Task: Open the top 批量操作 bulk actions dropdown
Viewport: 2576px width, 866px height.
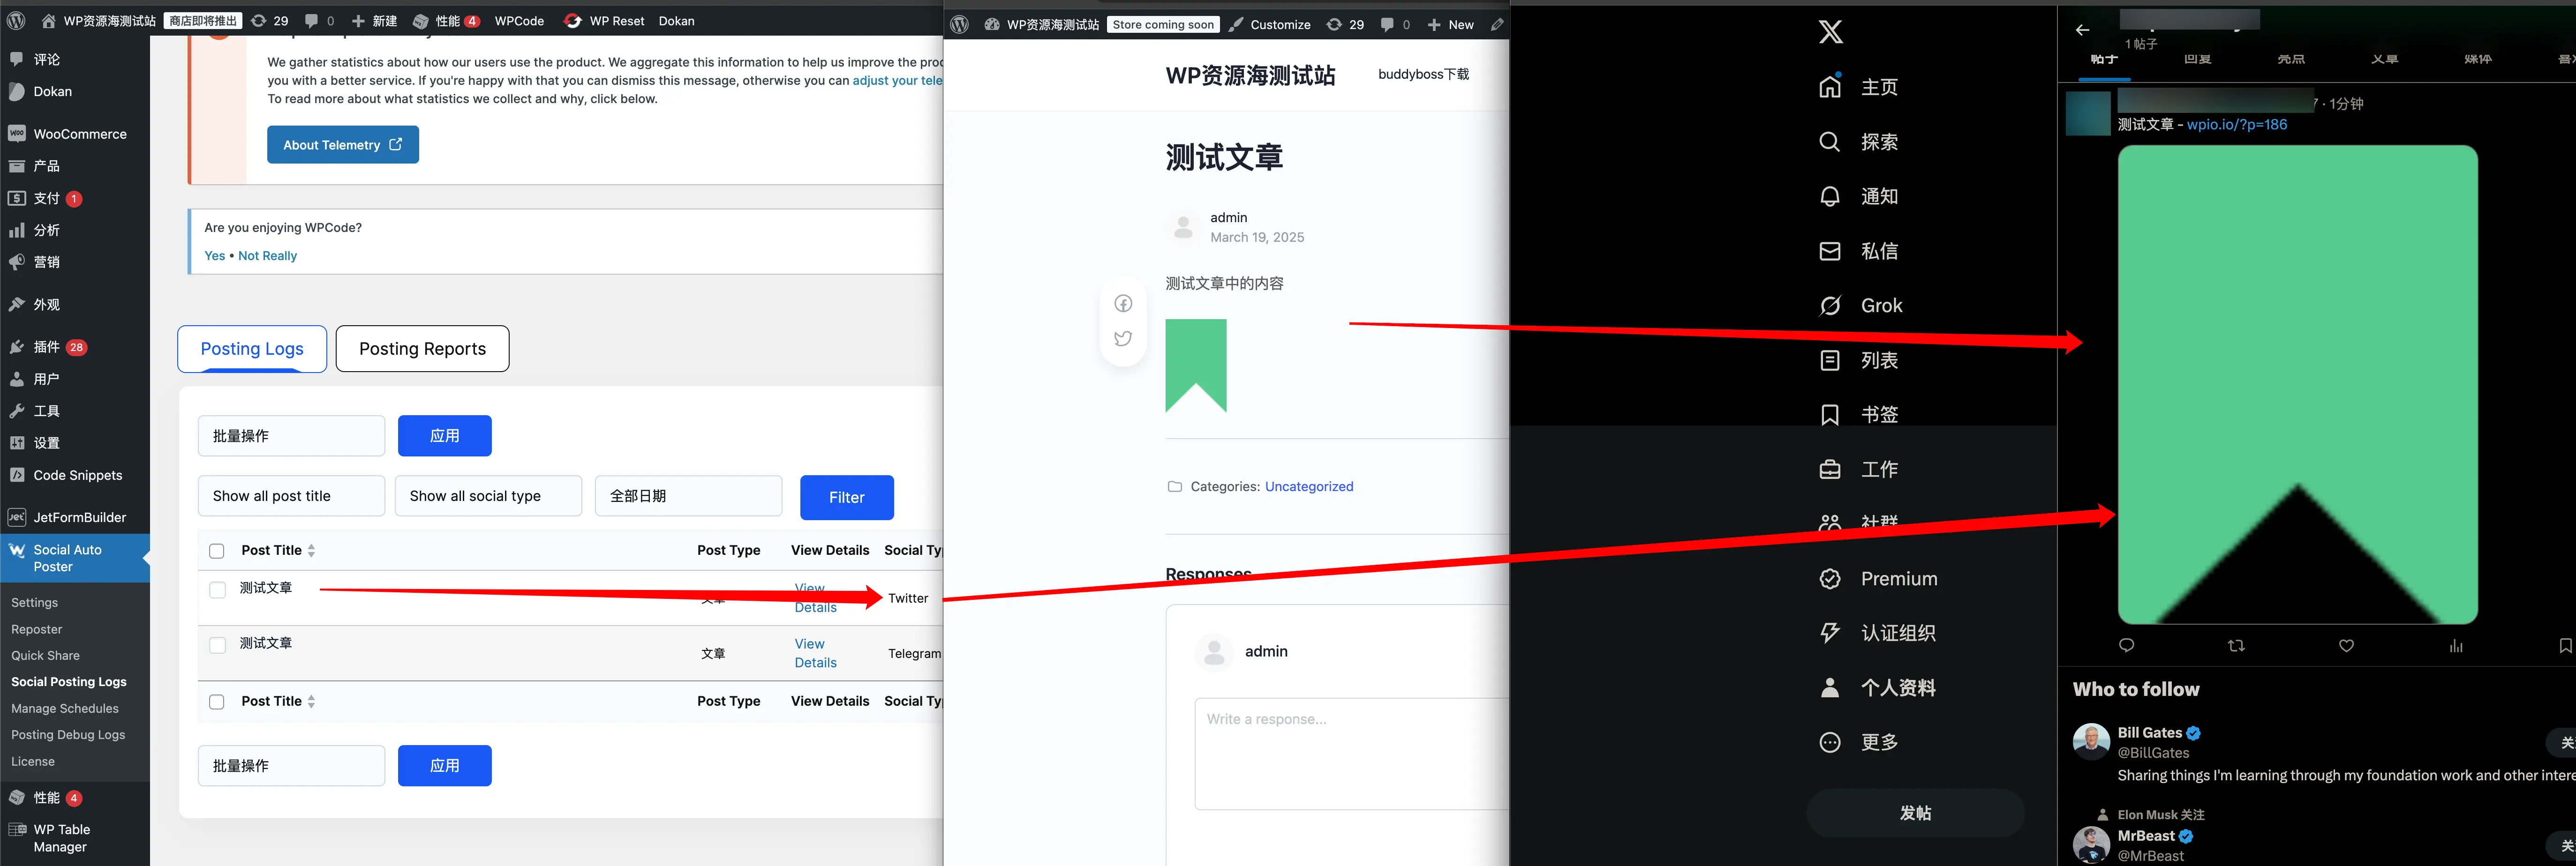Action: coord(291,436)
